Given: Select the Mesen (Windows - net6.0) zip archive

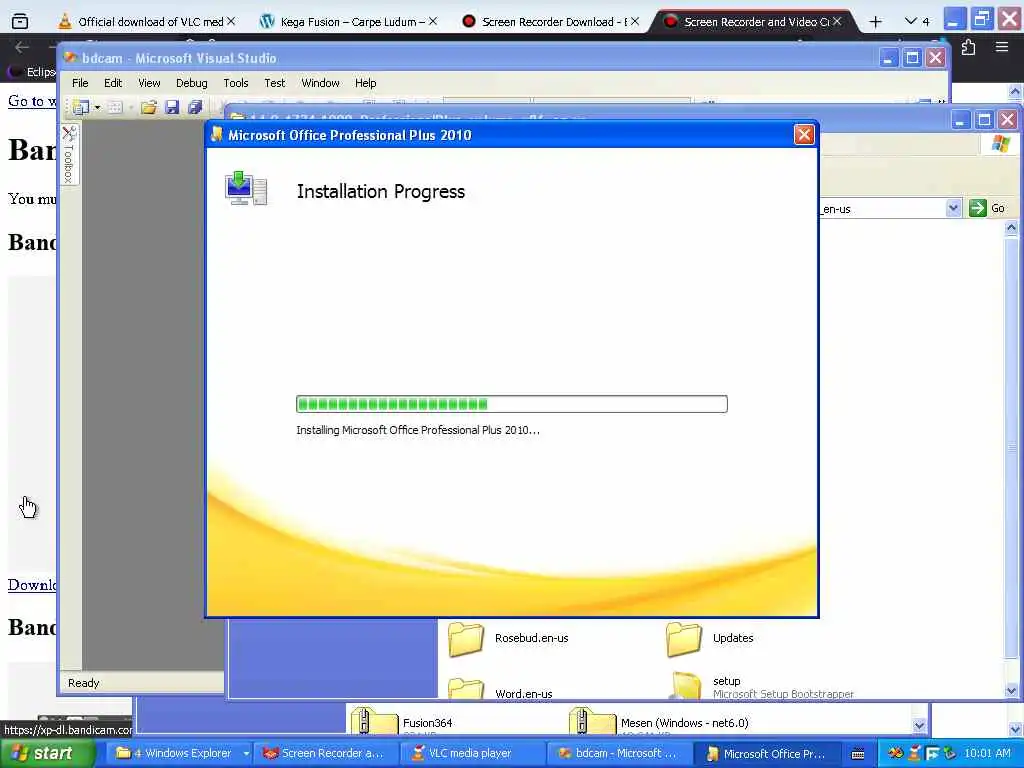Looking at the screenshot, I should point(659,722).
